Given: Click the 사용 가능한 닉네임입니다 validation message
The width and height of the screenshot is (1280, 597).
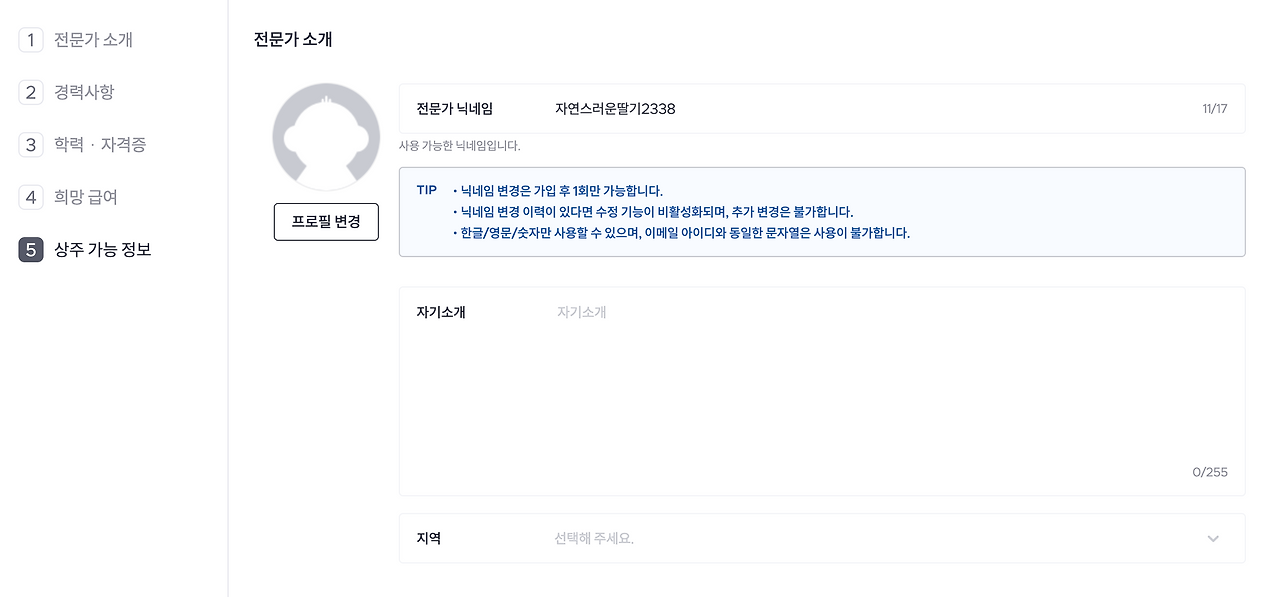Looking at the screenshot, I should [460, 146].
